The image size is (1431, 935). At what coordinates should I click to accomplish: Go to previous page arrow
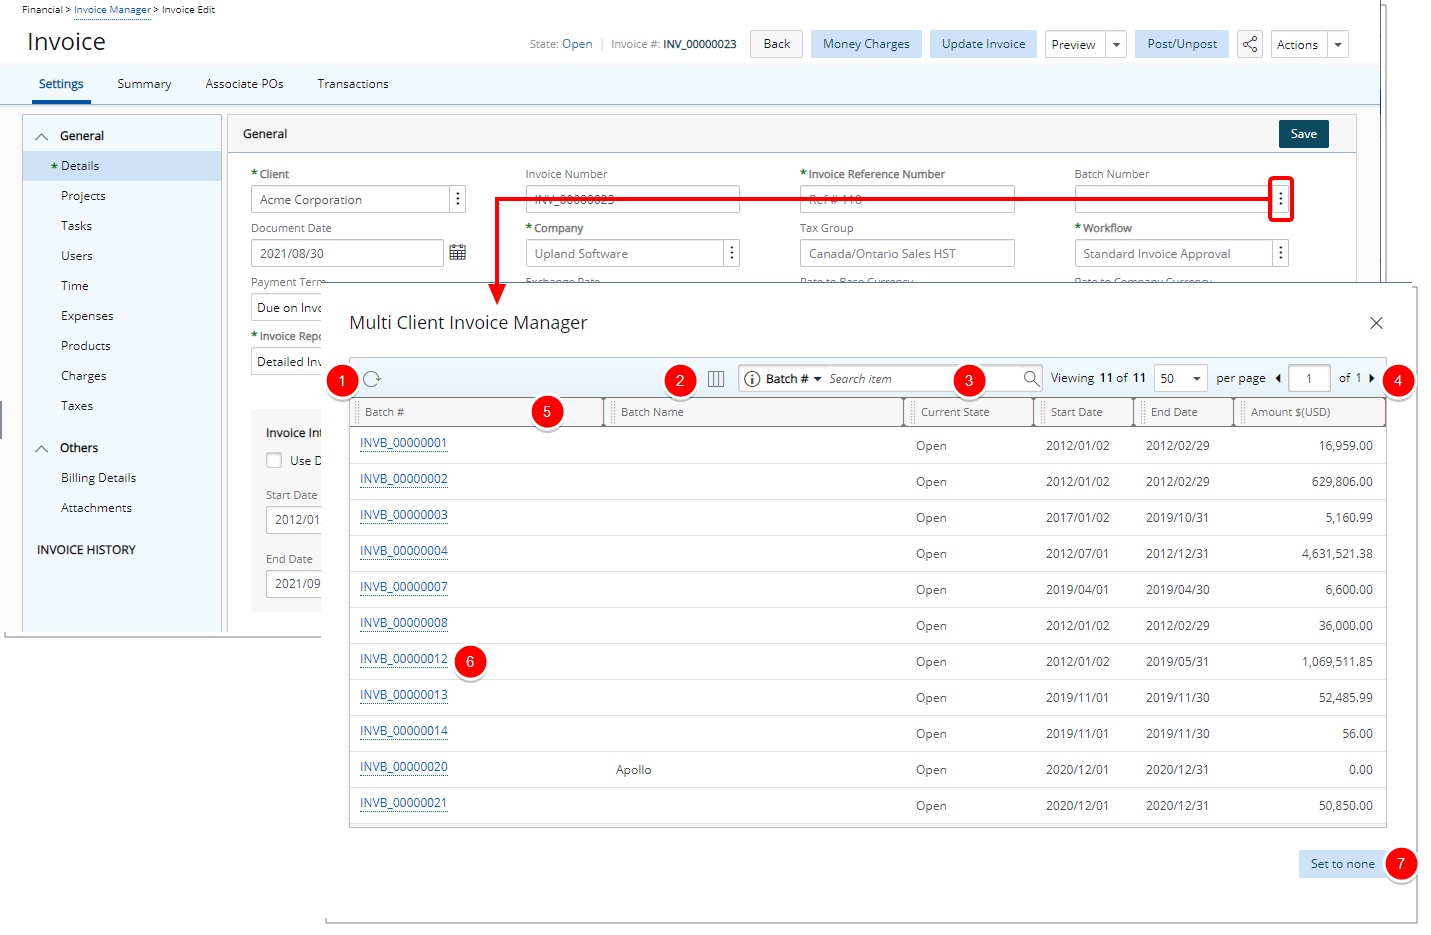pos(1278,378)
